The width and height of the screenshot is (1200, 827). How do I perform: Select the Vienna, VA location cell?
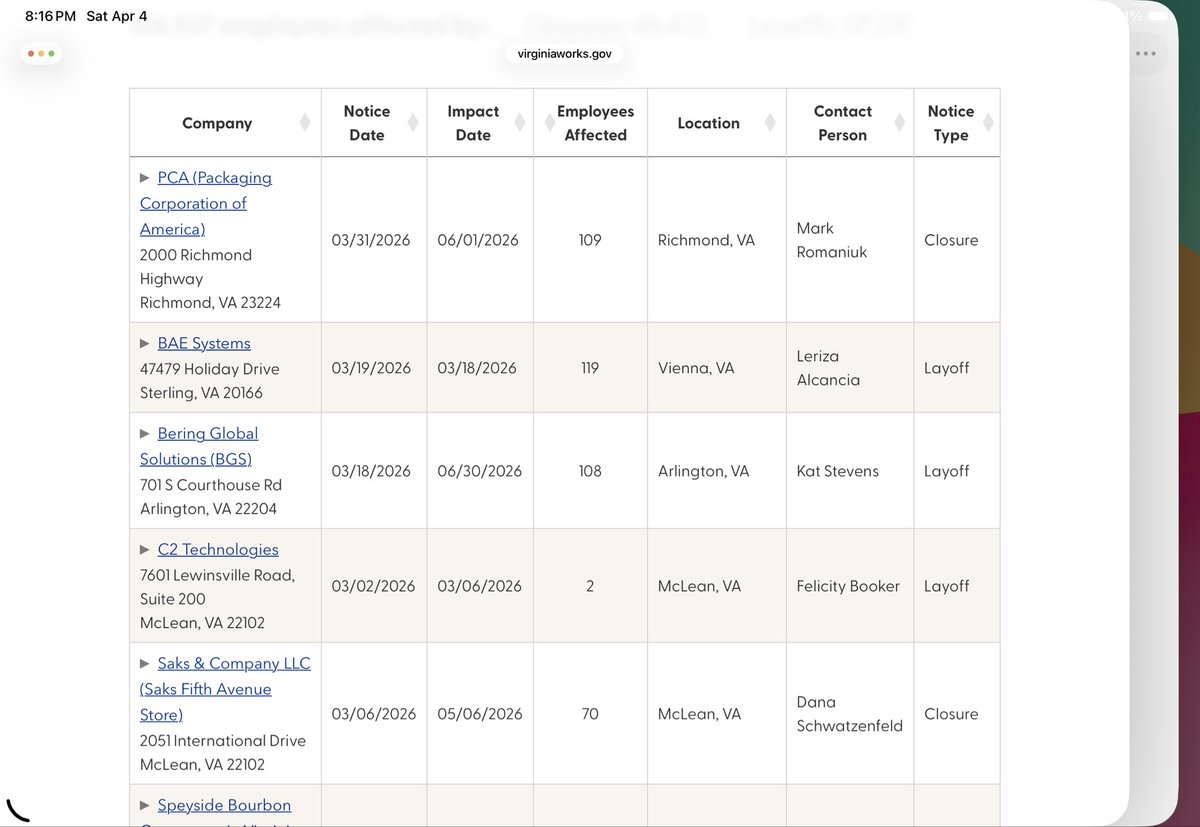coord(696,368)
